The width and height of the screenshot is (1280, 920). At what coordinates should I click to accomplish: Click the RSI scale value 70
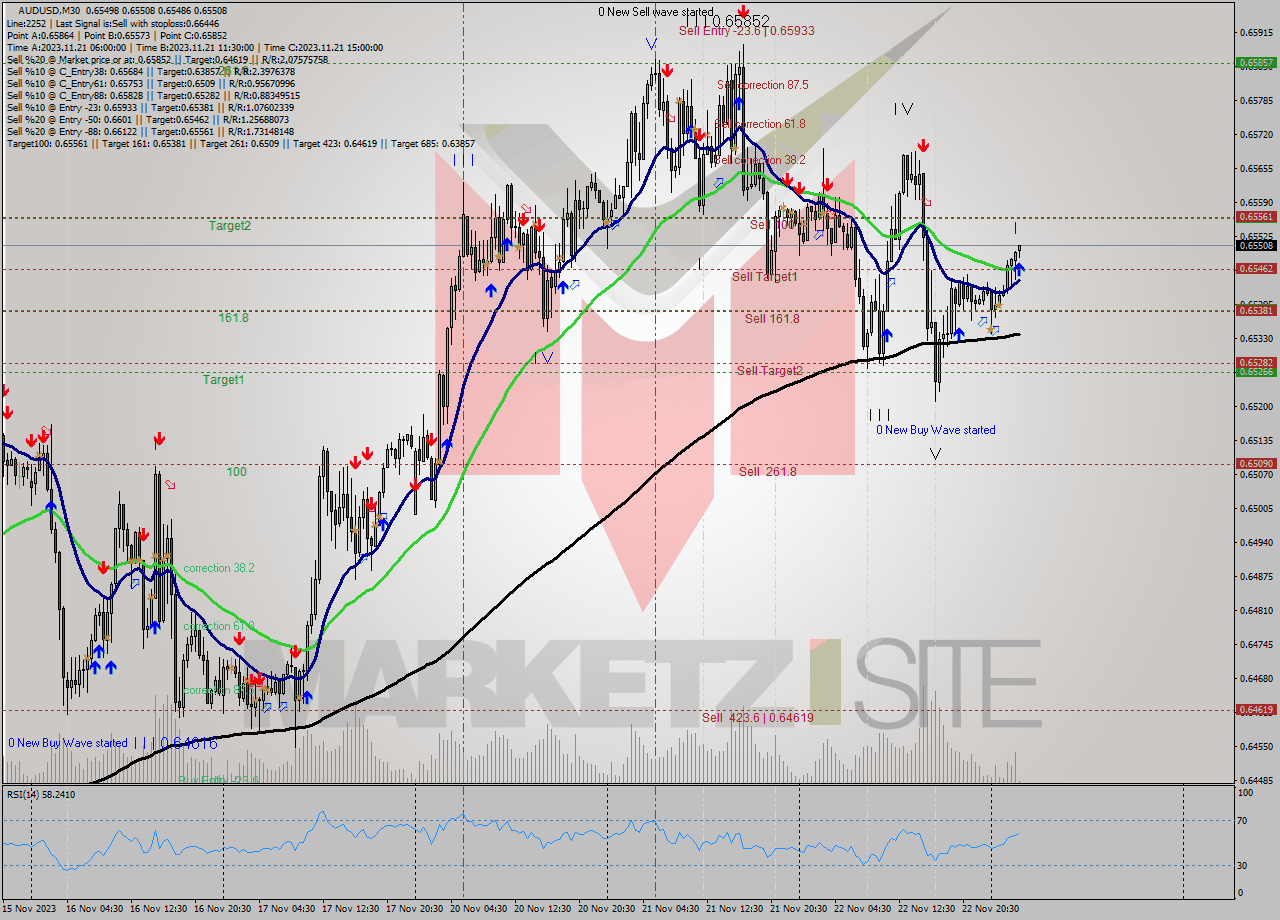pyautogui.click(x=1243, y=820)
